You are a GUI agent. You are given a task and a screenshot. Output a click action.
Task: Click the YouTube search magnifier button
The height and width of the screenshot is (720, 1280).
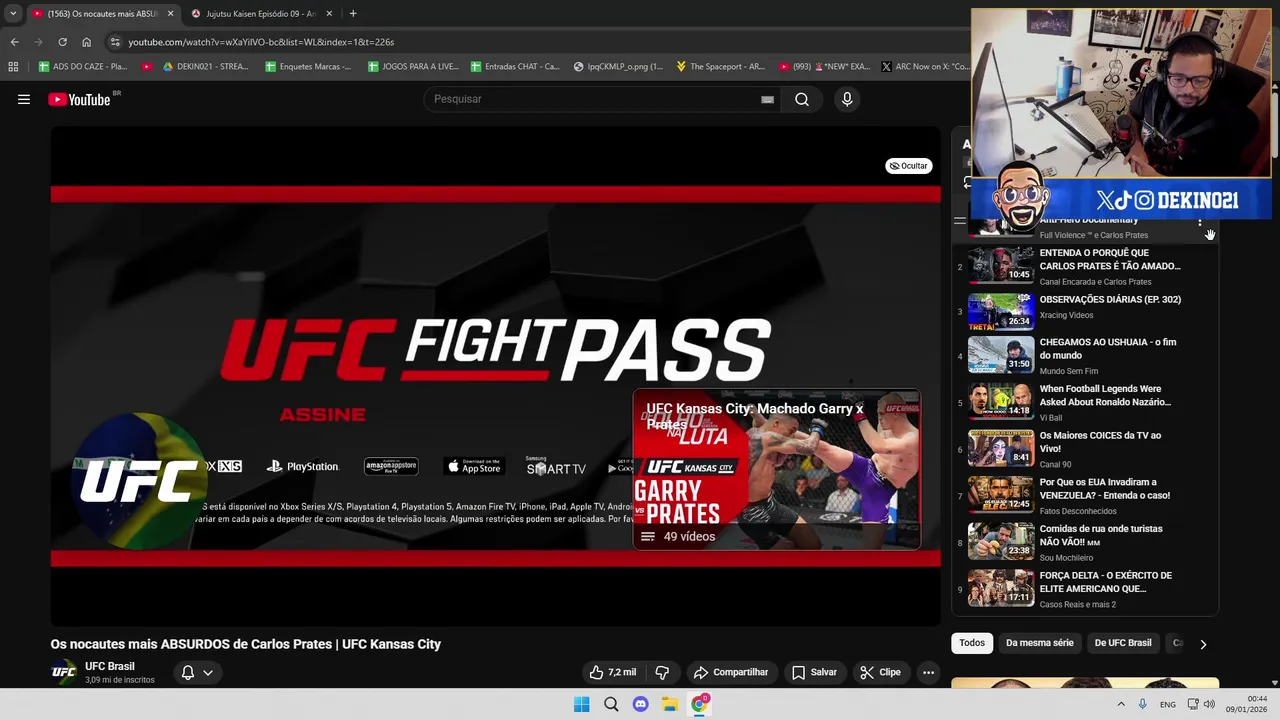click(802, 99)
